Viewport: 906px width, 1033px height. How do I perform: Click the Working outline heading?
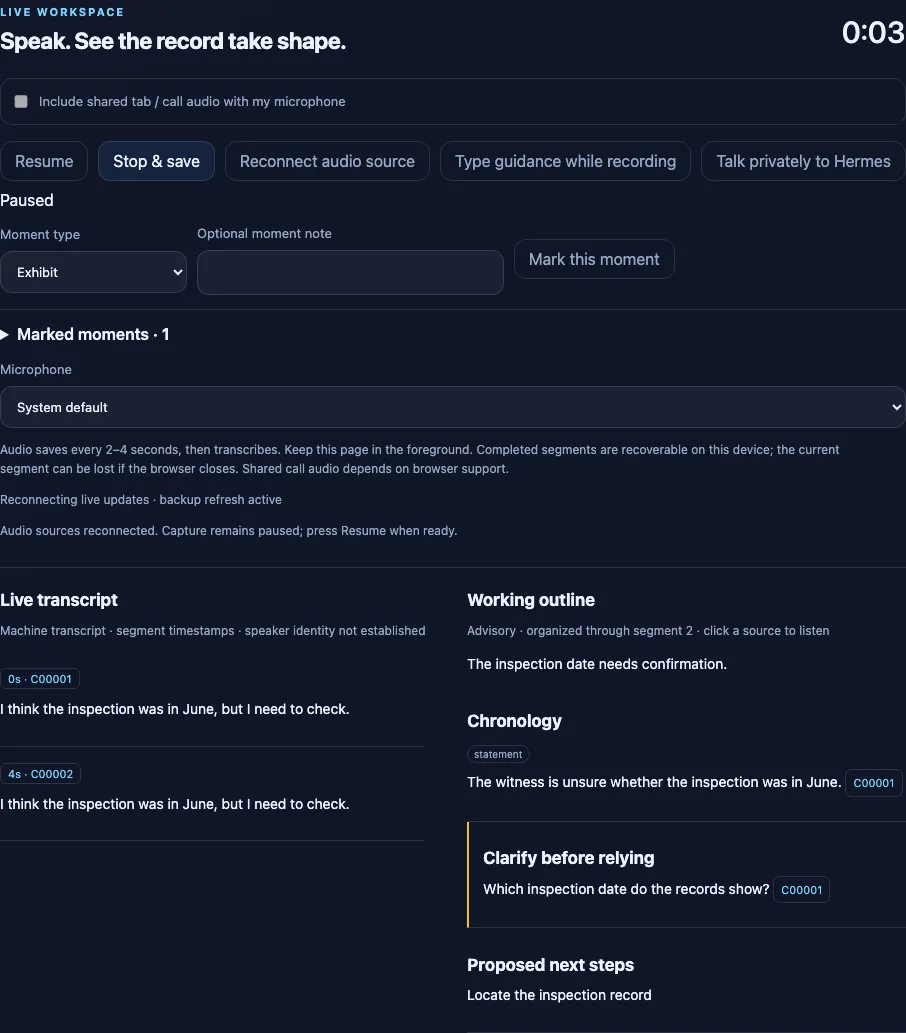coord(531,600)
